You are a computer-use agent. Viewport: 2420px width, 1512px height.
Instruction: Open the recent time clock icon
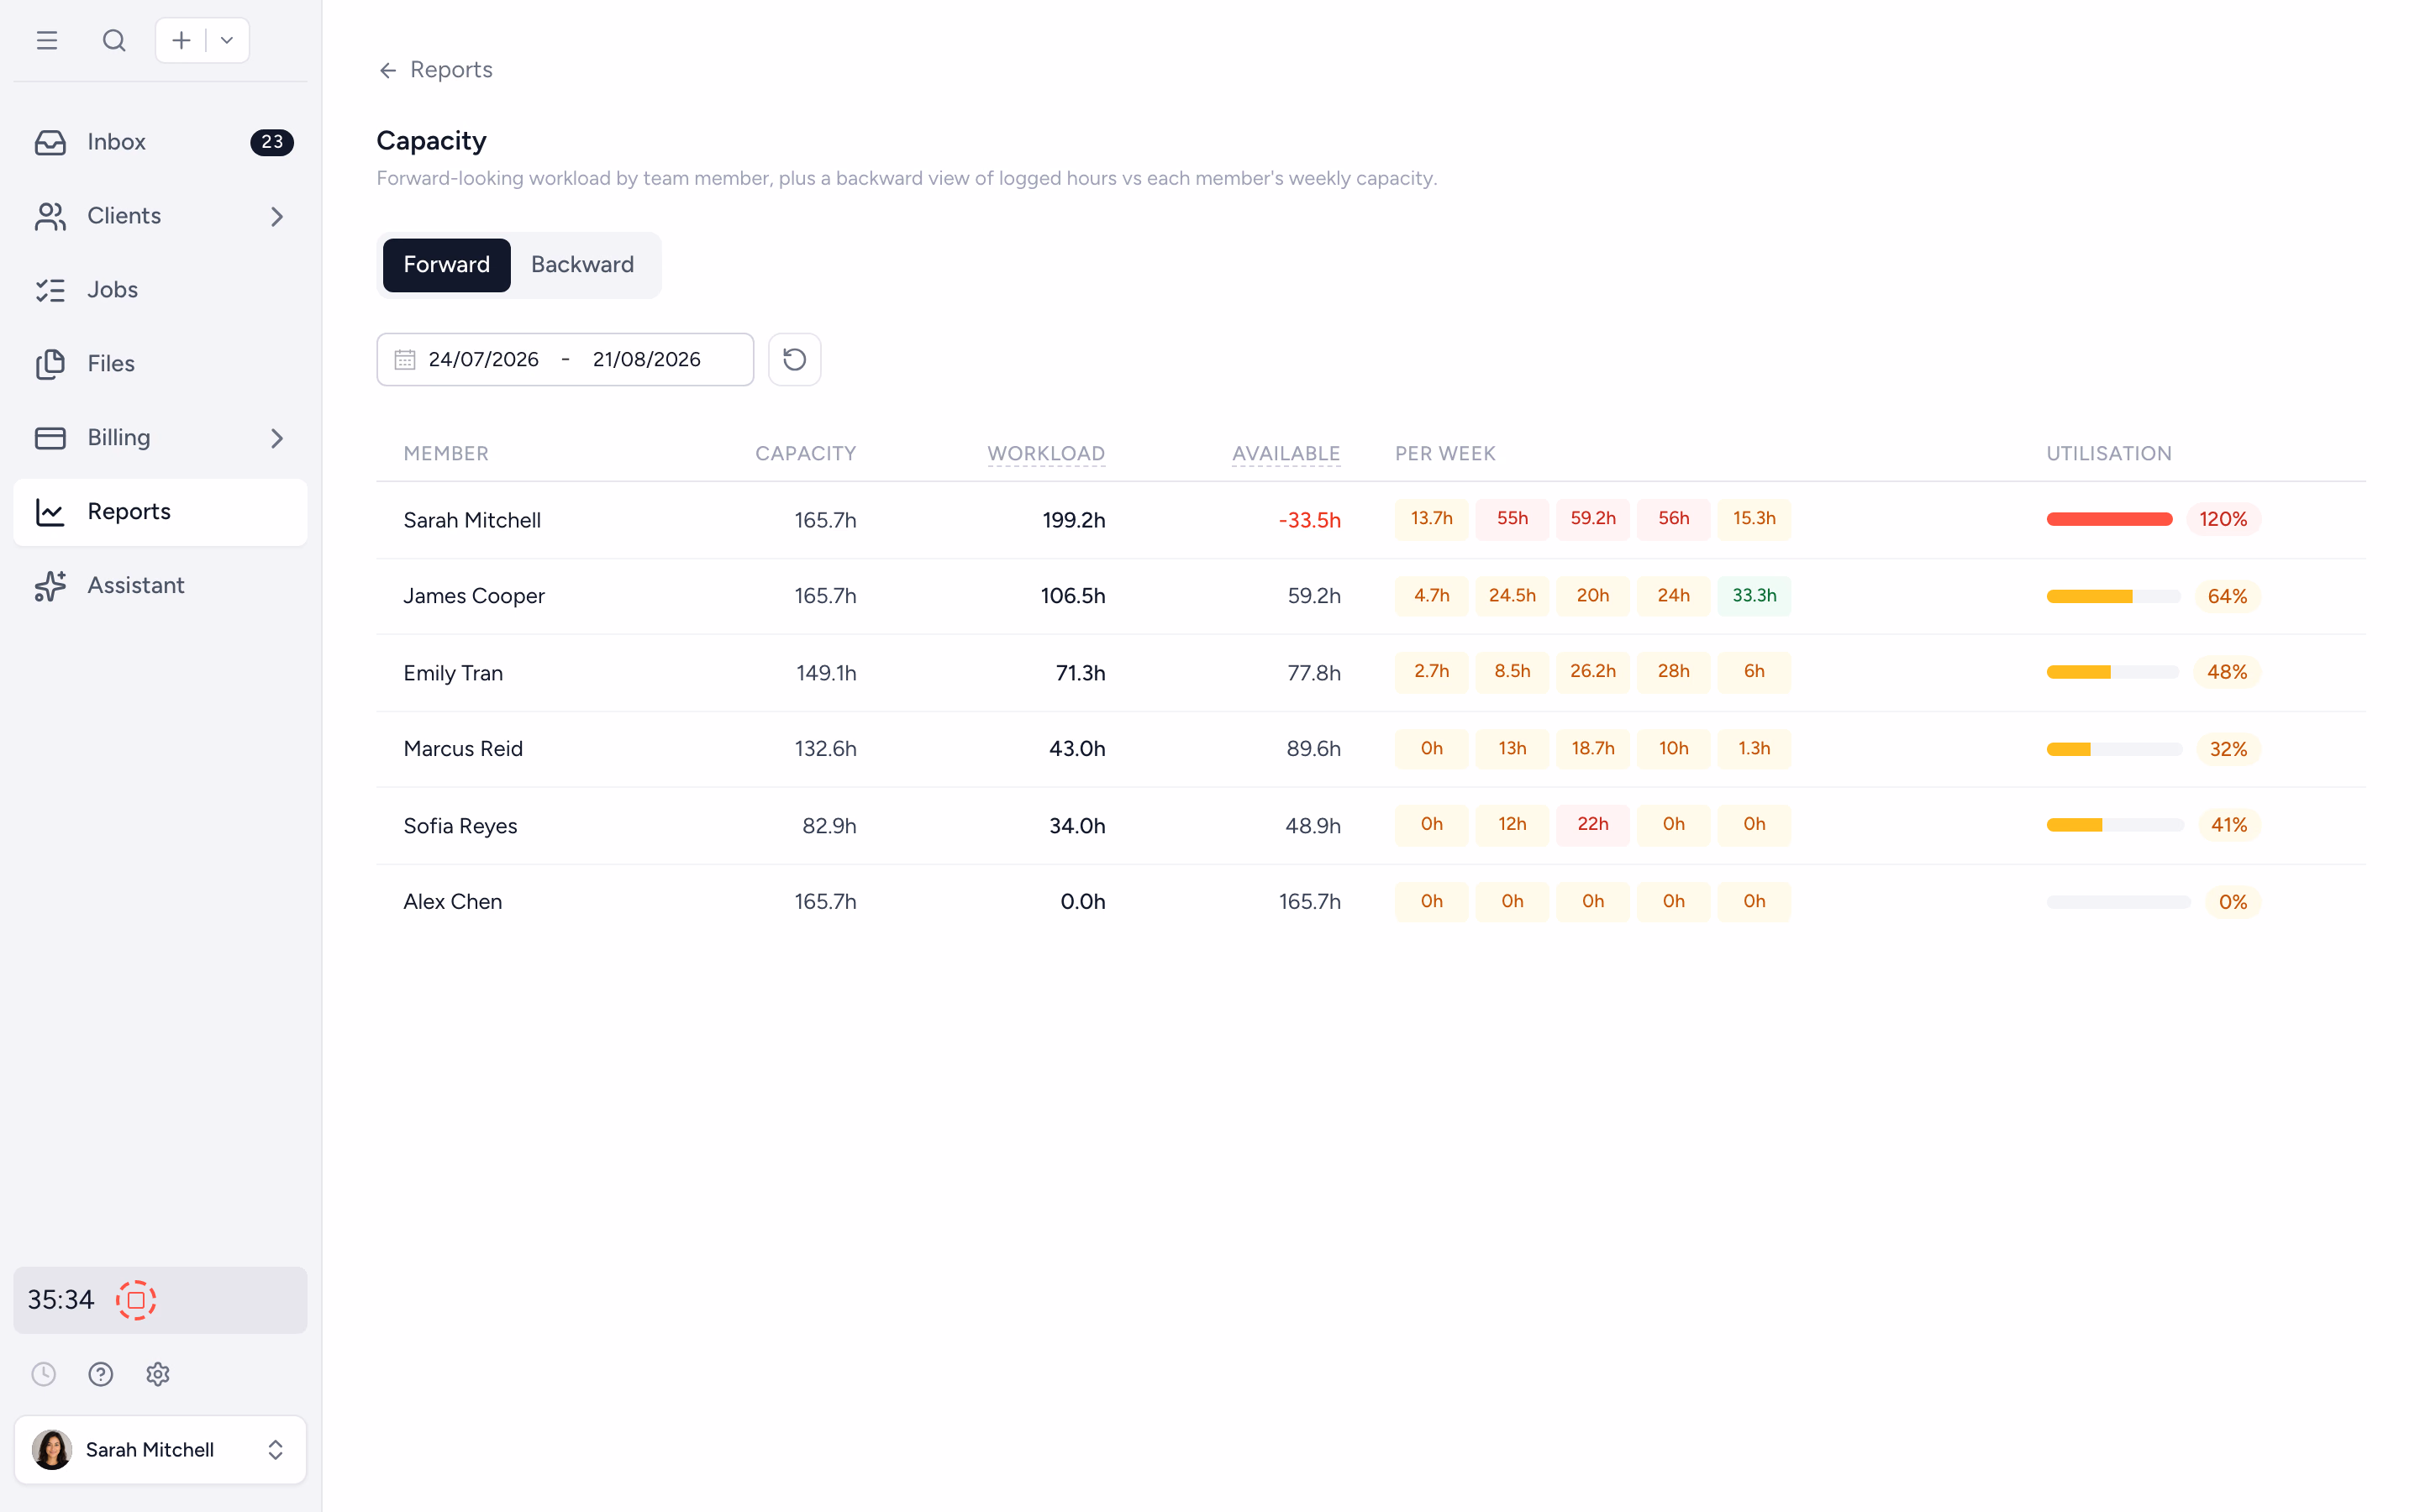44,1374
